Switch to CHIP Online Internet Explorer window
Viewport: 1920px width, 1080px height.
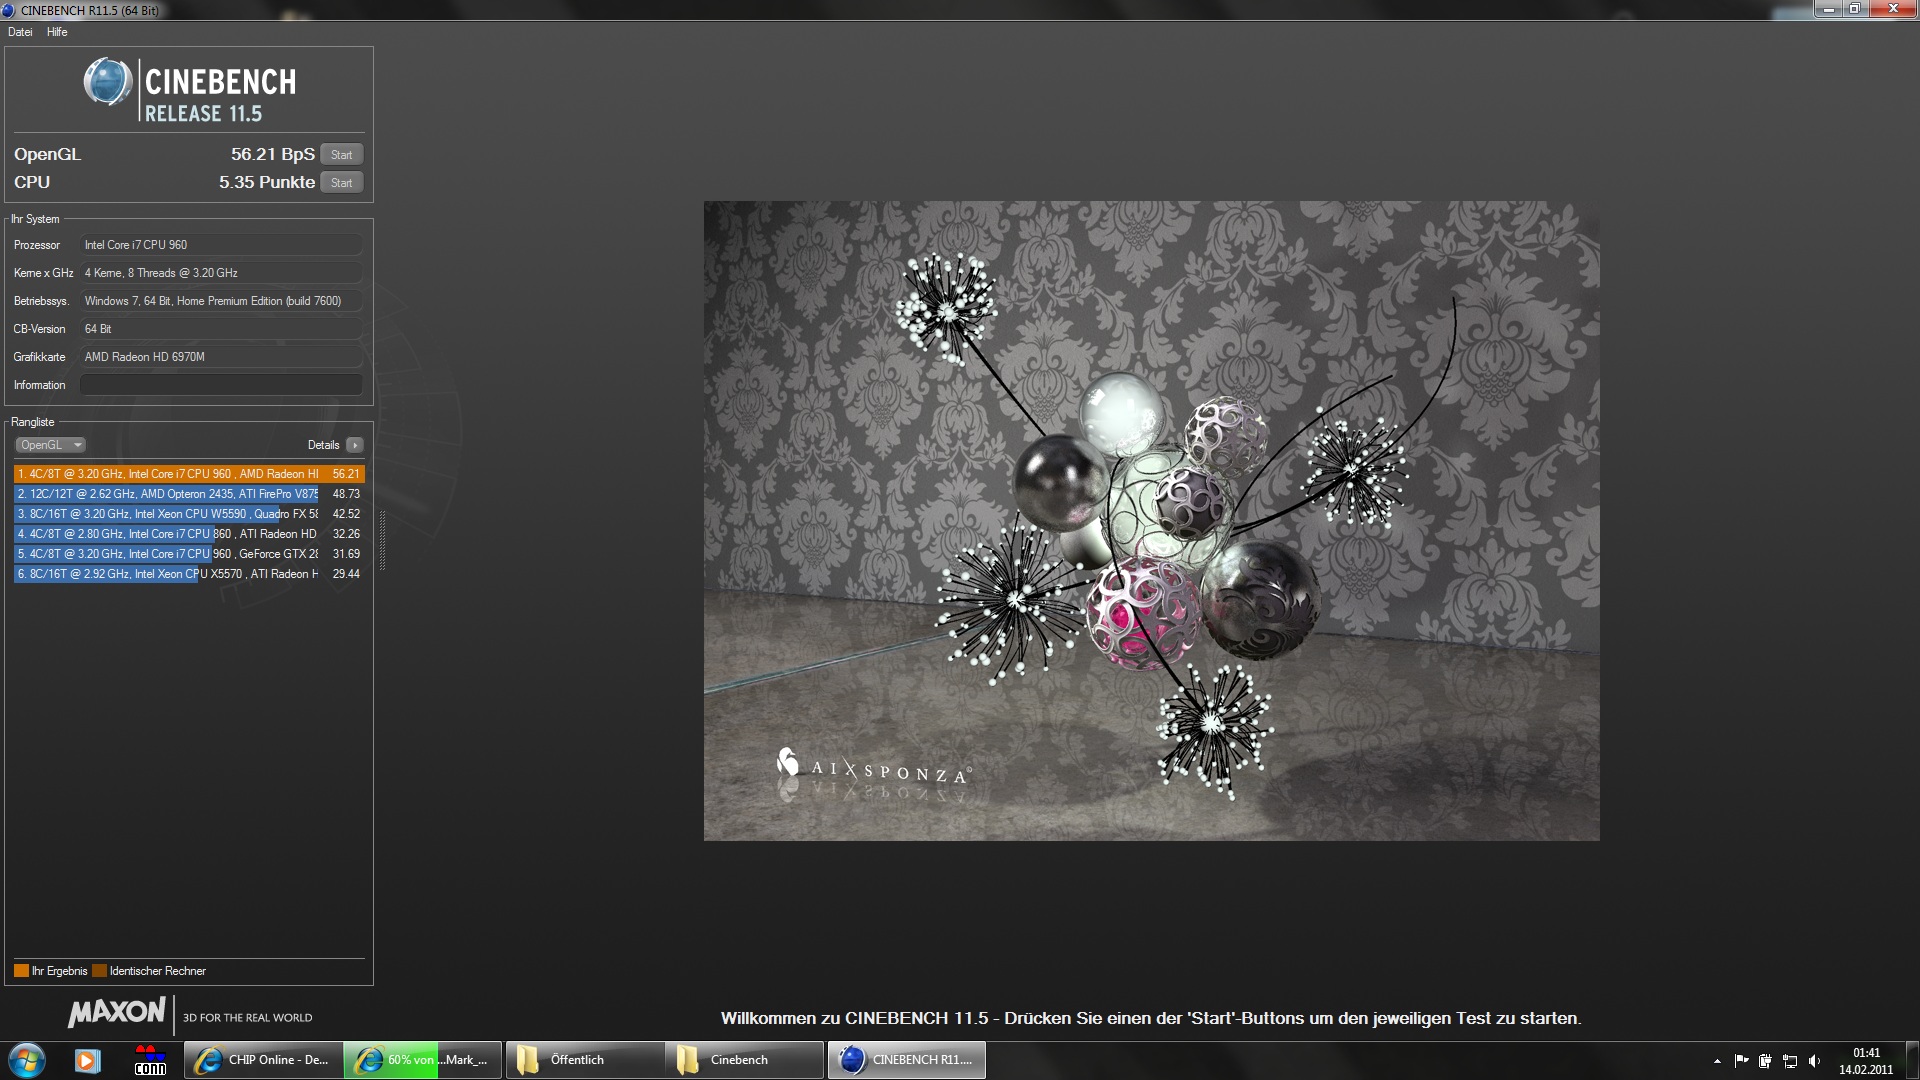click(264, 1060)
